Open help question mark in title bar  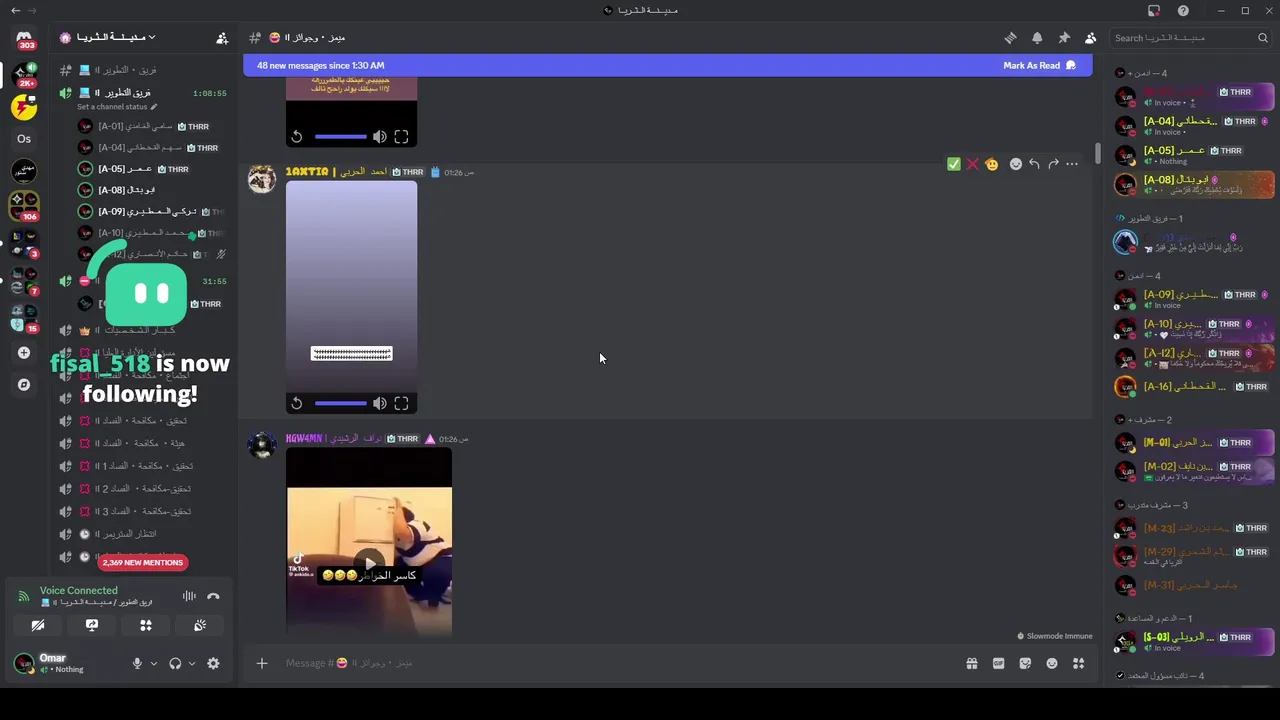pyautogui.click(x=1183, y=11)
